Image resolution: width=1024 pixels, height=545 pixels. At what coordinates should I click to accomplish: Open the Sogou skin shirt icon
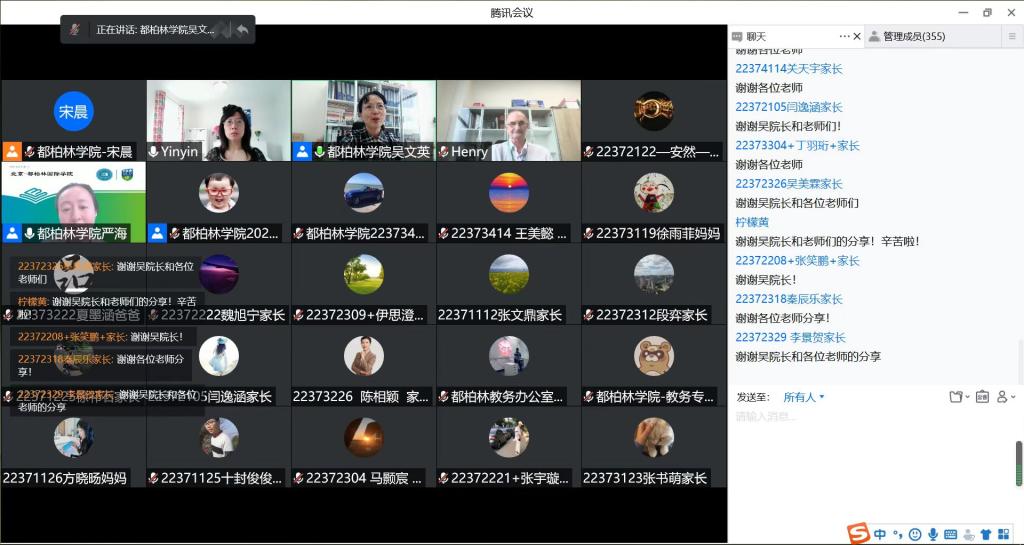[985, 534]
